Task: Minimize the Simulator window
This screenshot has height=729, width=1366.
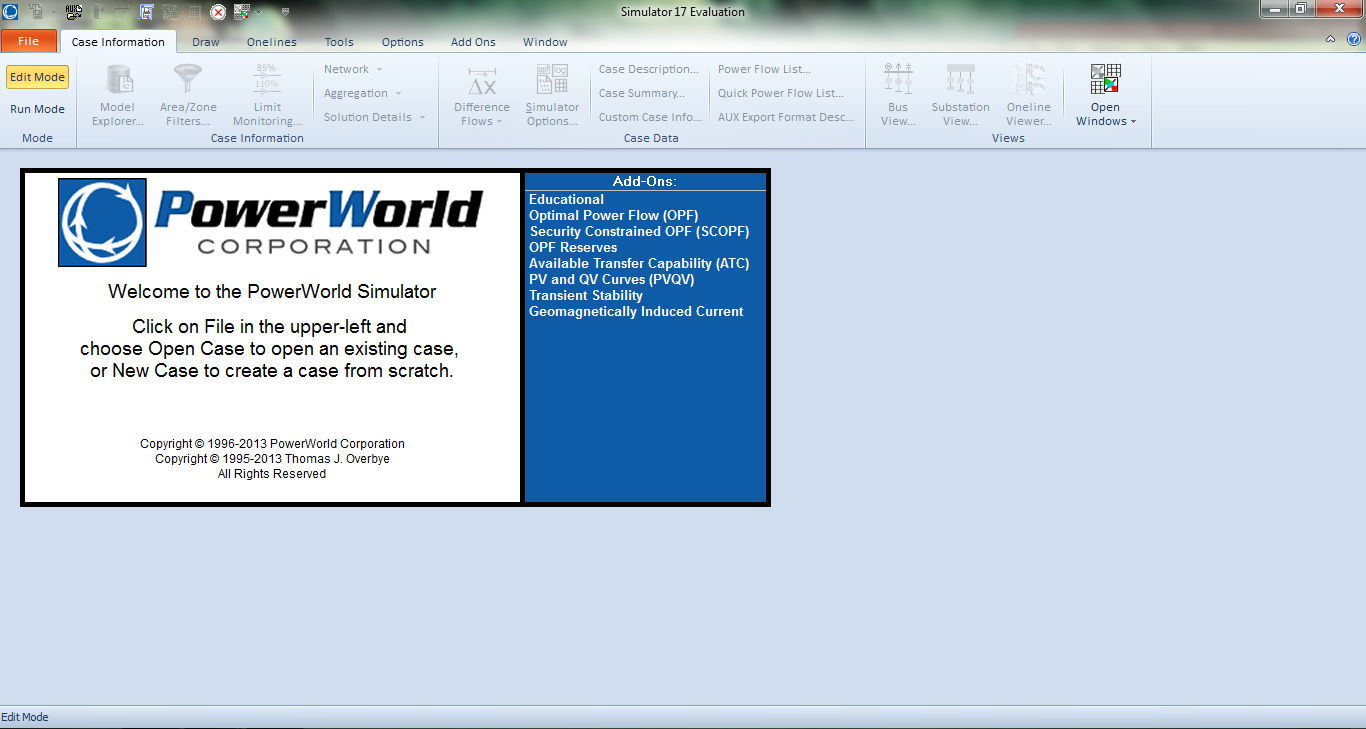Action: point(1274,8)
